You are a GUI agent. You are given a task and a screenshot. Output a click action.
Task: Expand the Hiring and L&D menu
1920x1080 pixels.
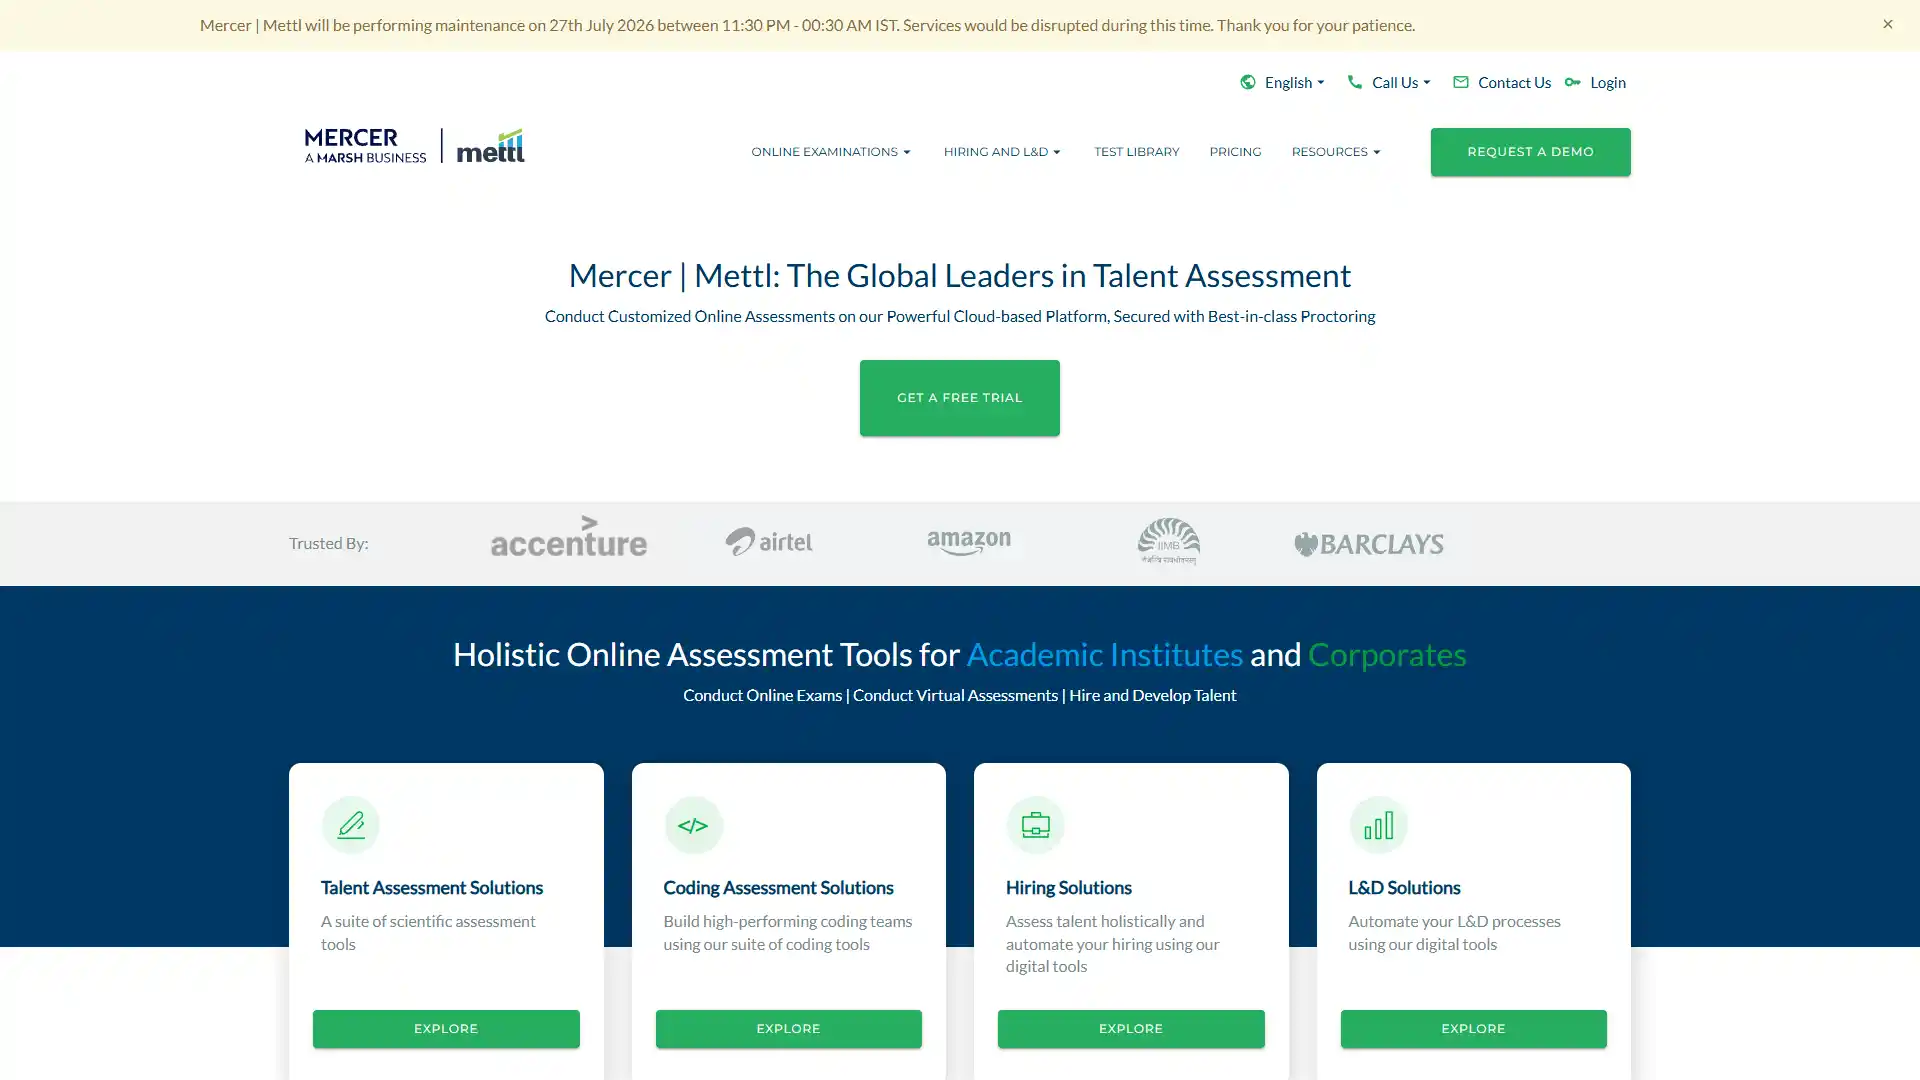(1002, 152)
